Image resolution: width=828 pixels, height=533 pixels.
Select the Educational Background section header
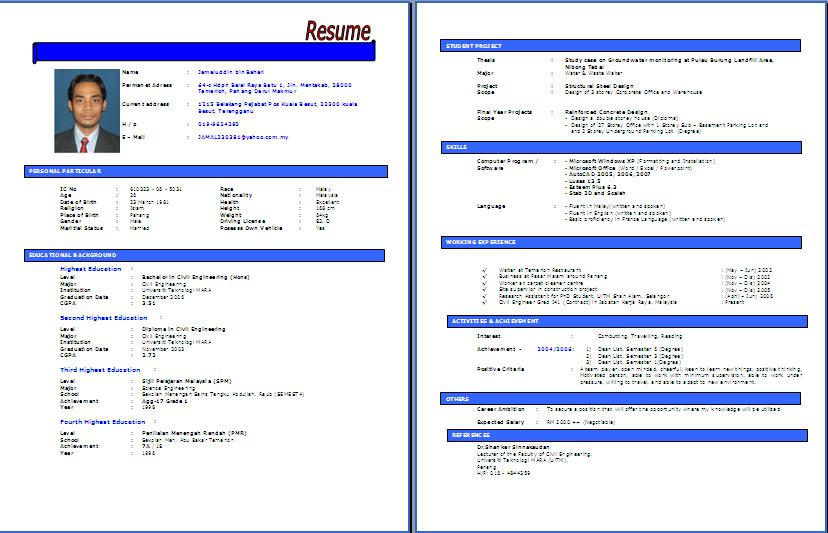204,255
